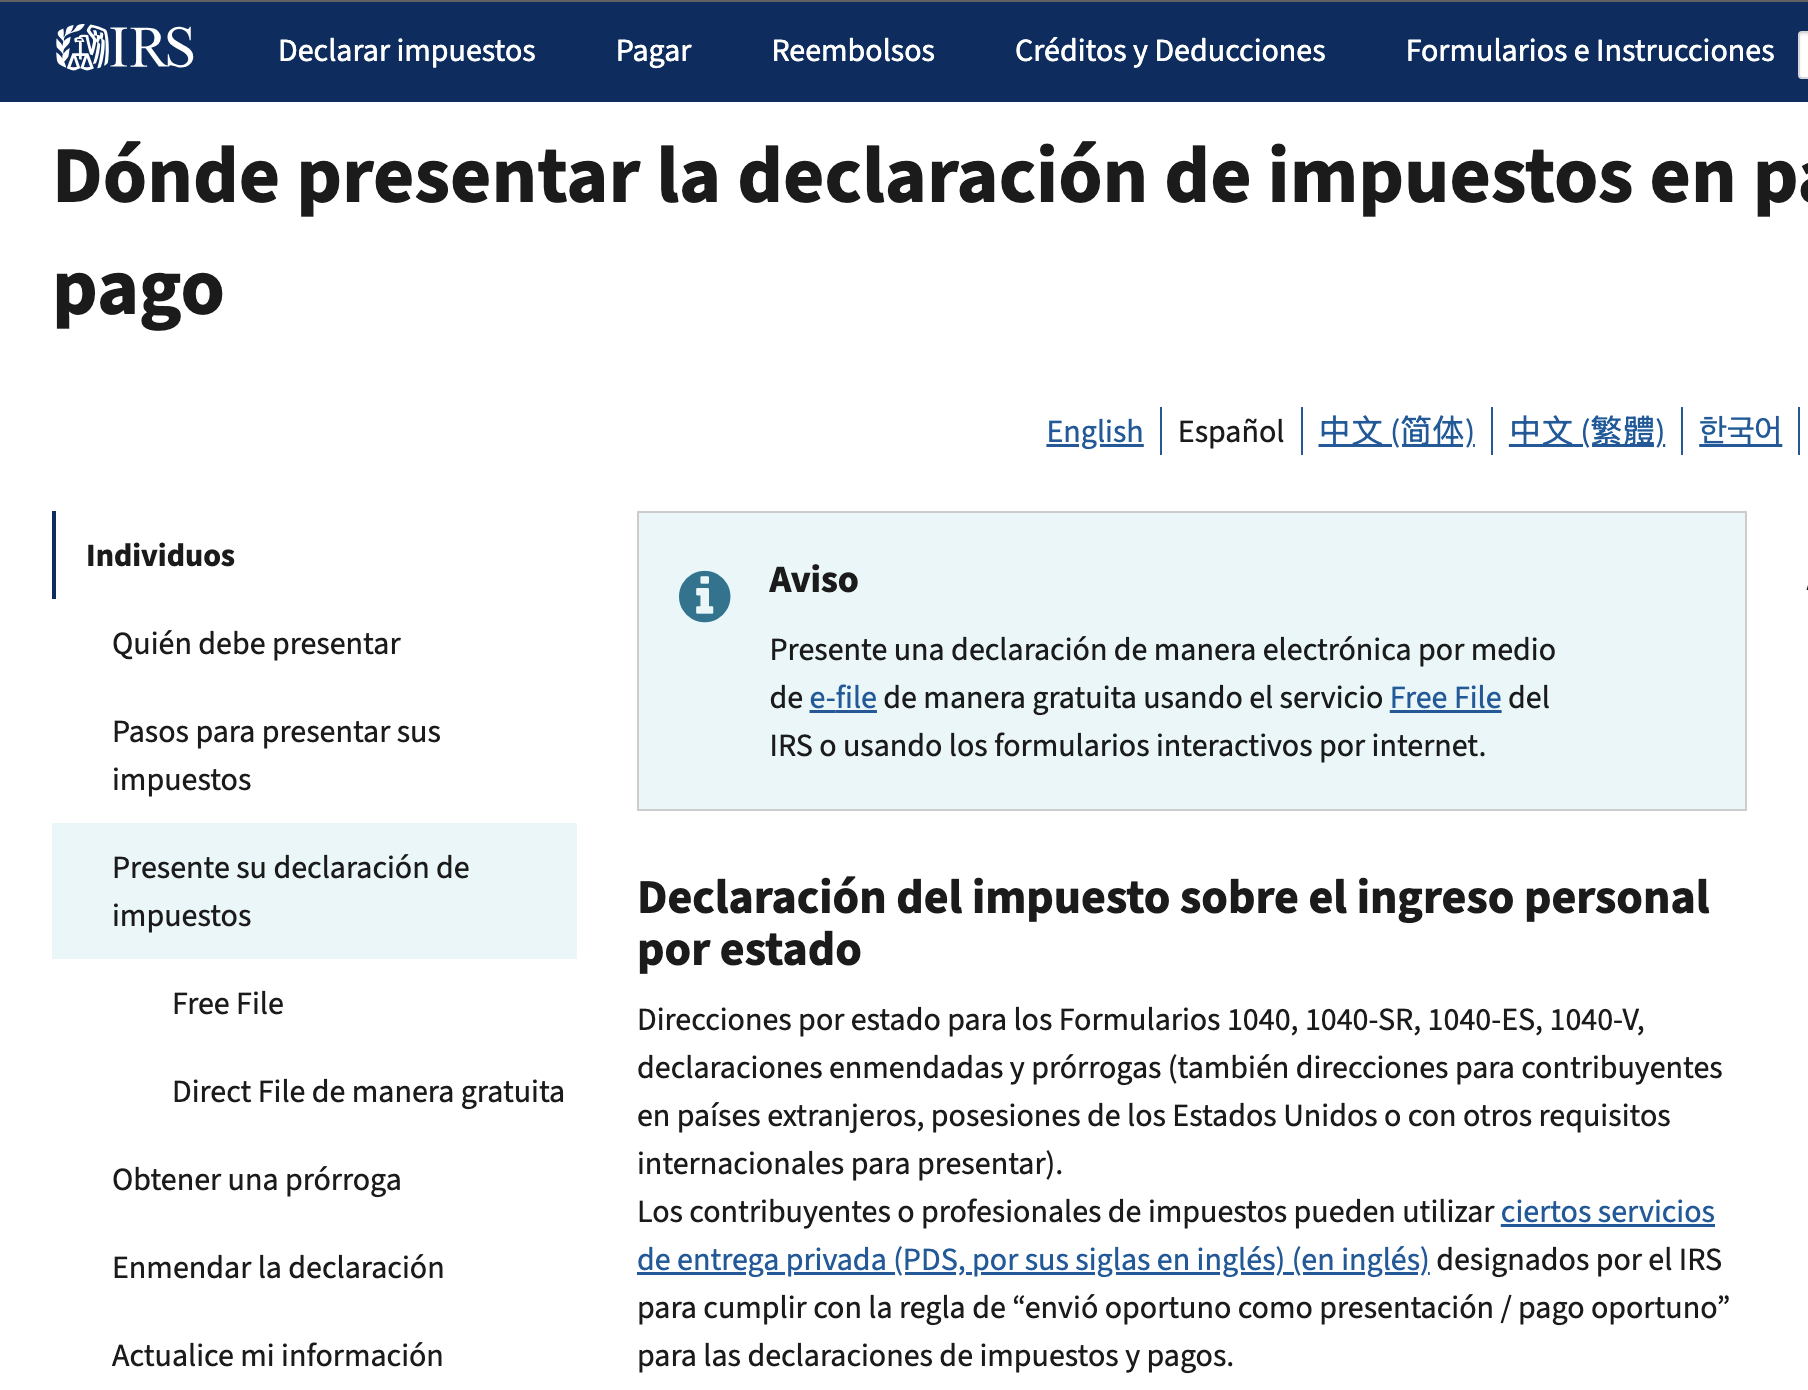Open Pasos para presentar sus impuestos
Screen dimensions: 1808x1390
pyautogui.click(x=275, y=755)
